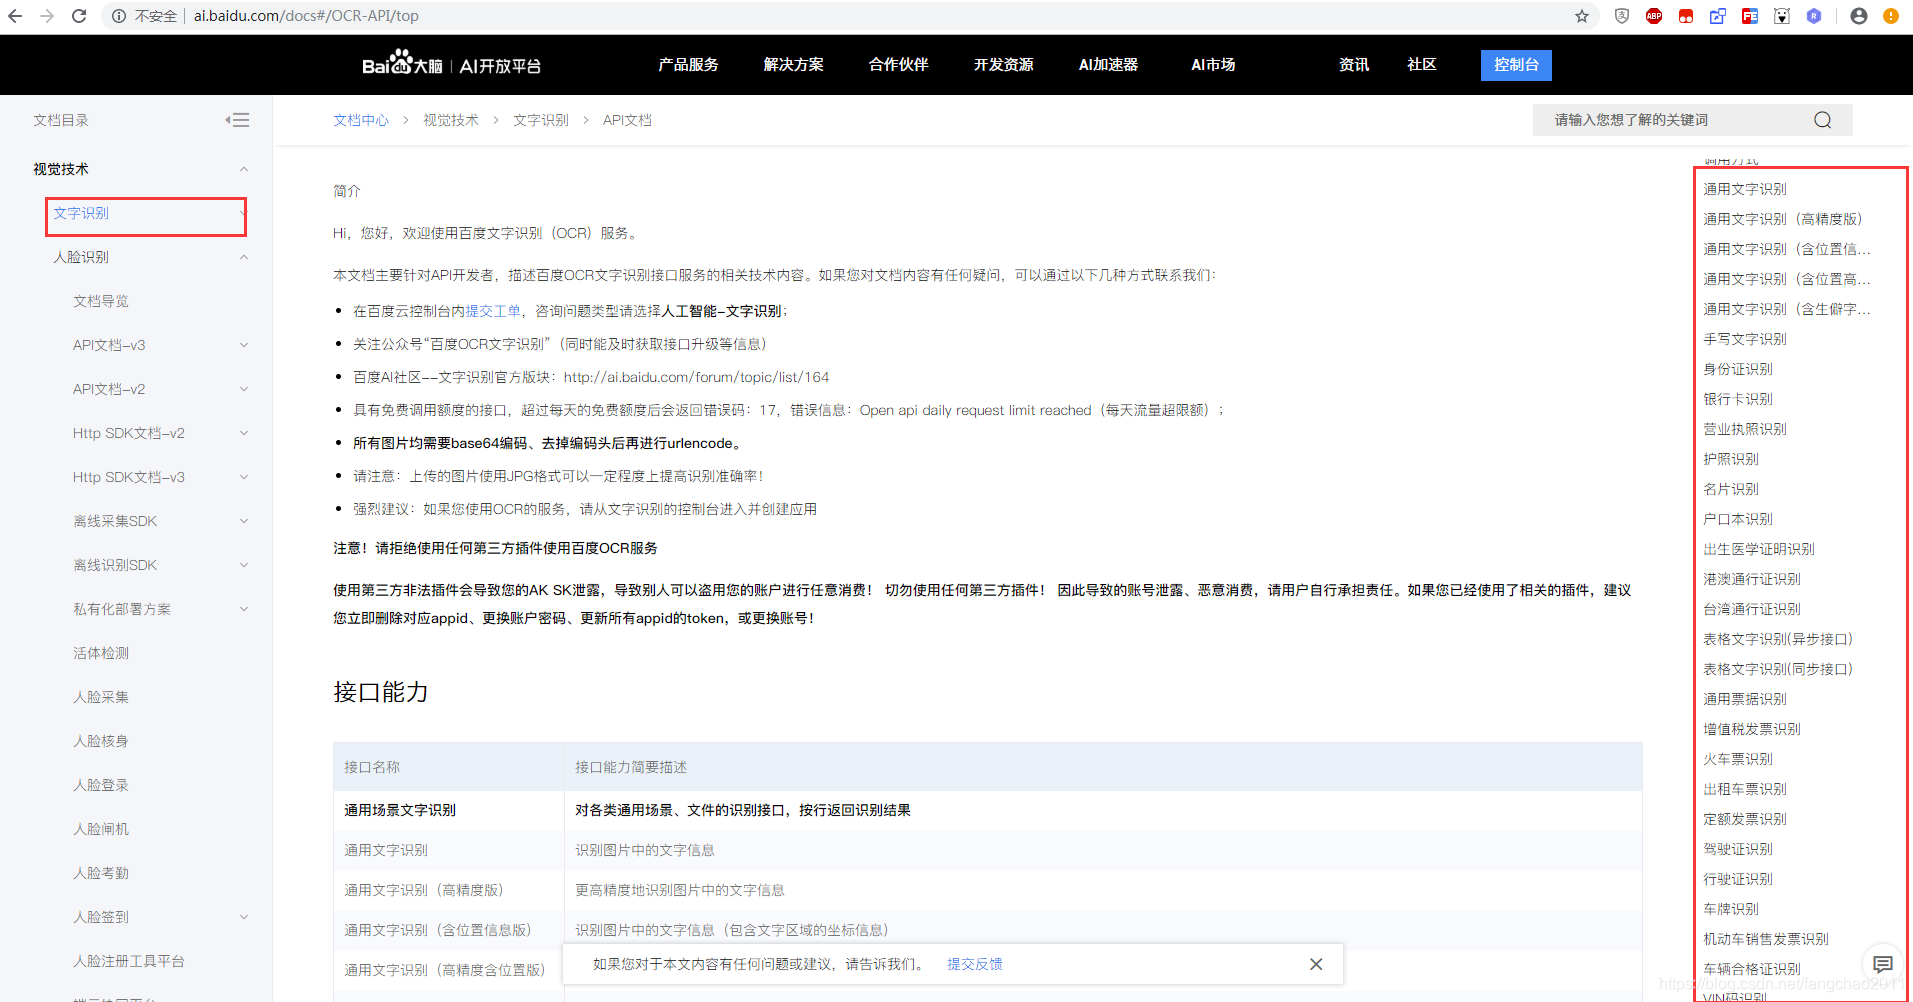The width and height of the screenshot is (1913, 1002).
Task: Open 产品服务 menu
Action: [688, 64]
